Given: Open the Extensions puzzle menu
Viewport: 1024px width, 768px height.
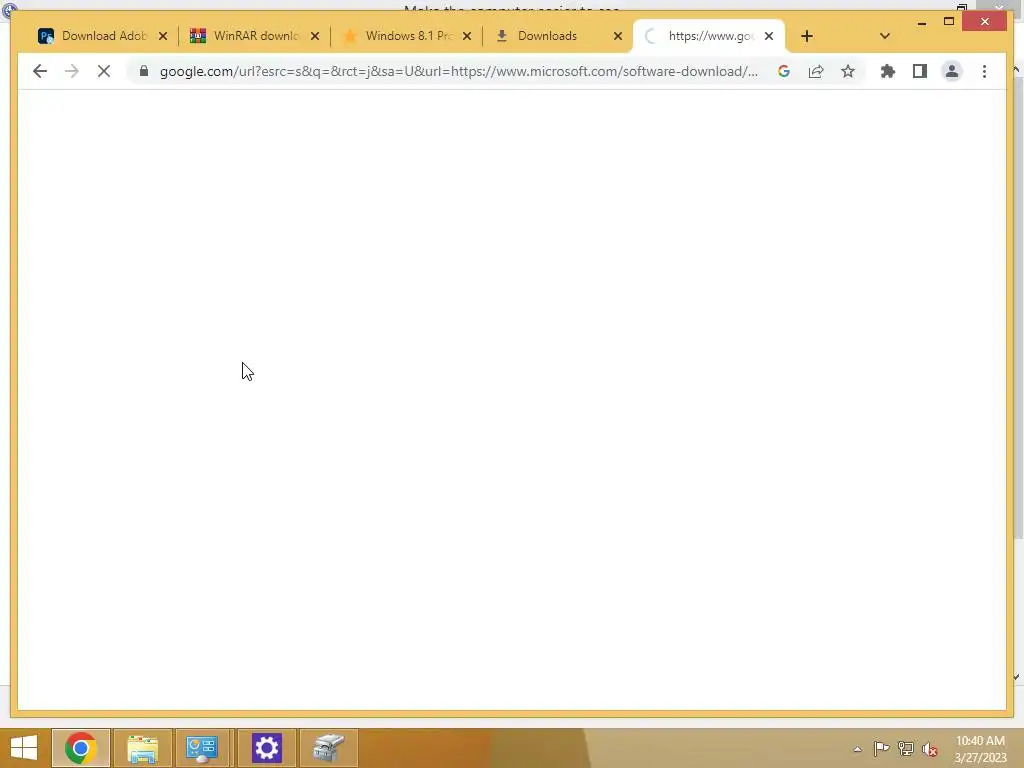Looking at the screenshot, I should click(x=888, y=71).
